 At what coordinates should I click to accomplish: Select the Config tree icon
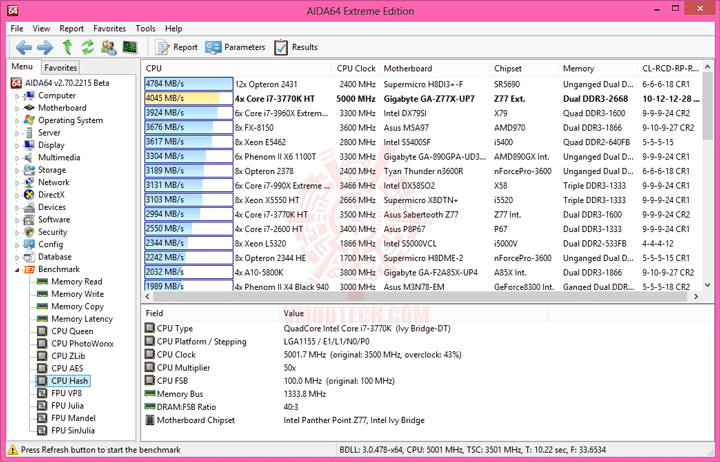click(x=29, y=244)
